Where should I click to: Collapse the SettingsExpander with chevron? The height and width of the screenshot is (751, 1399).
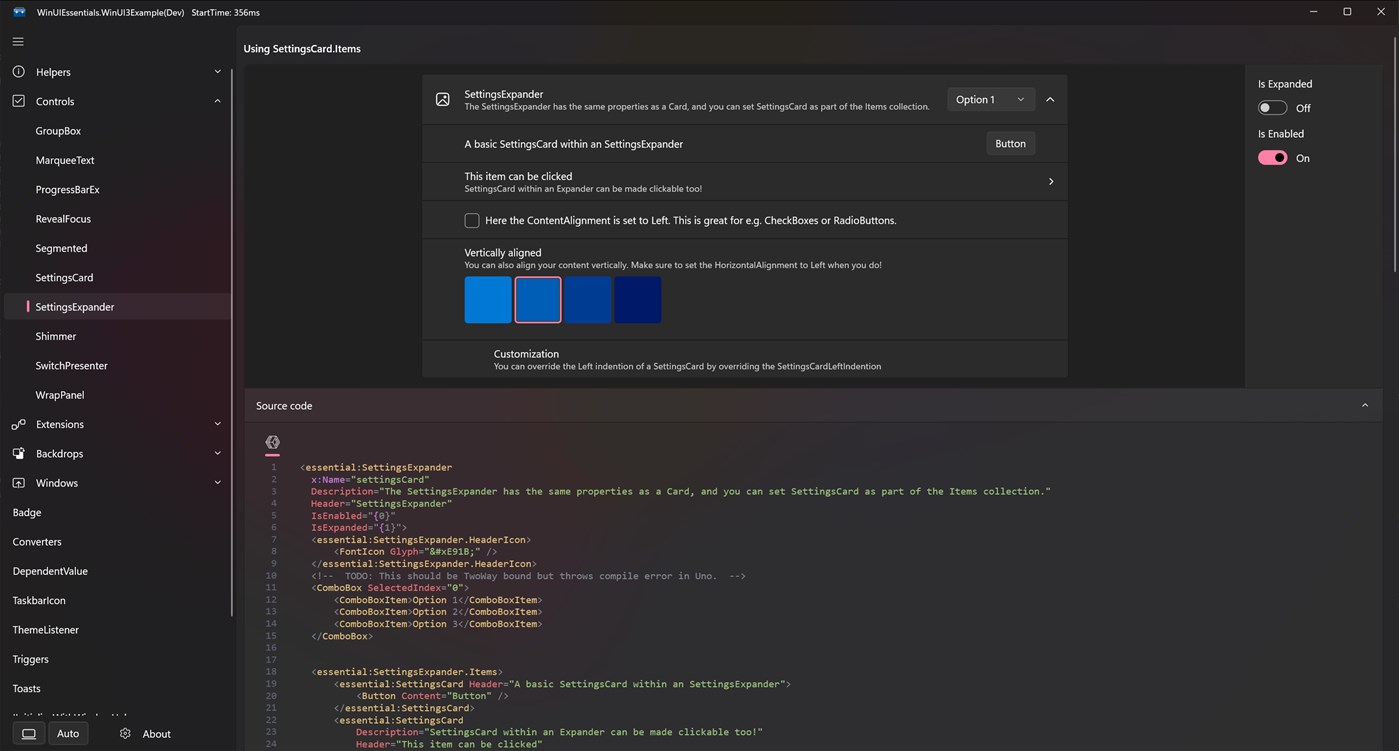[1050, 100]
